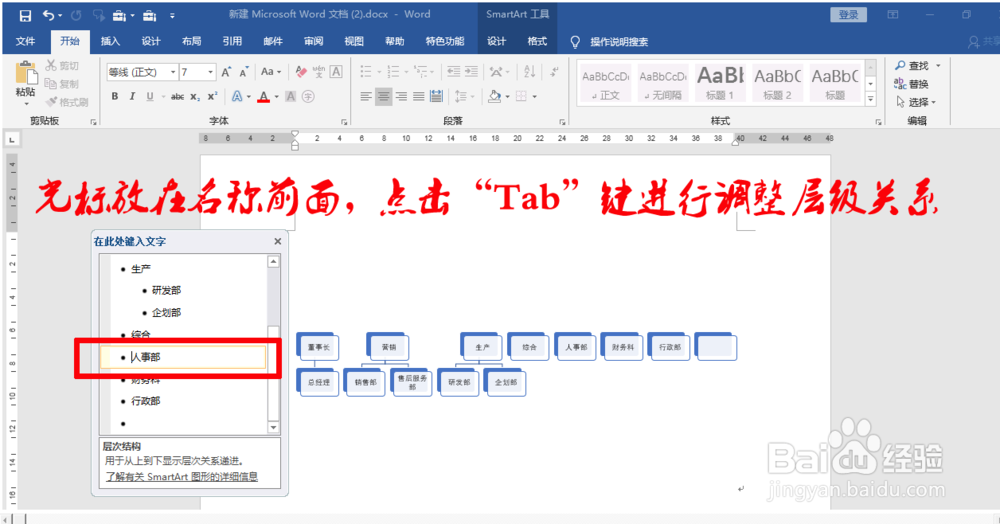
Task: Toggle Bold formatting
Action: pos(115,96)
